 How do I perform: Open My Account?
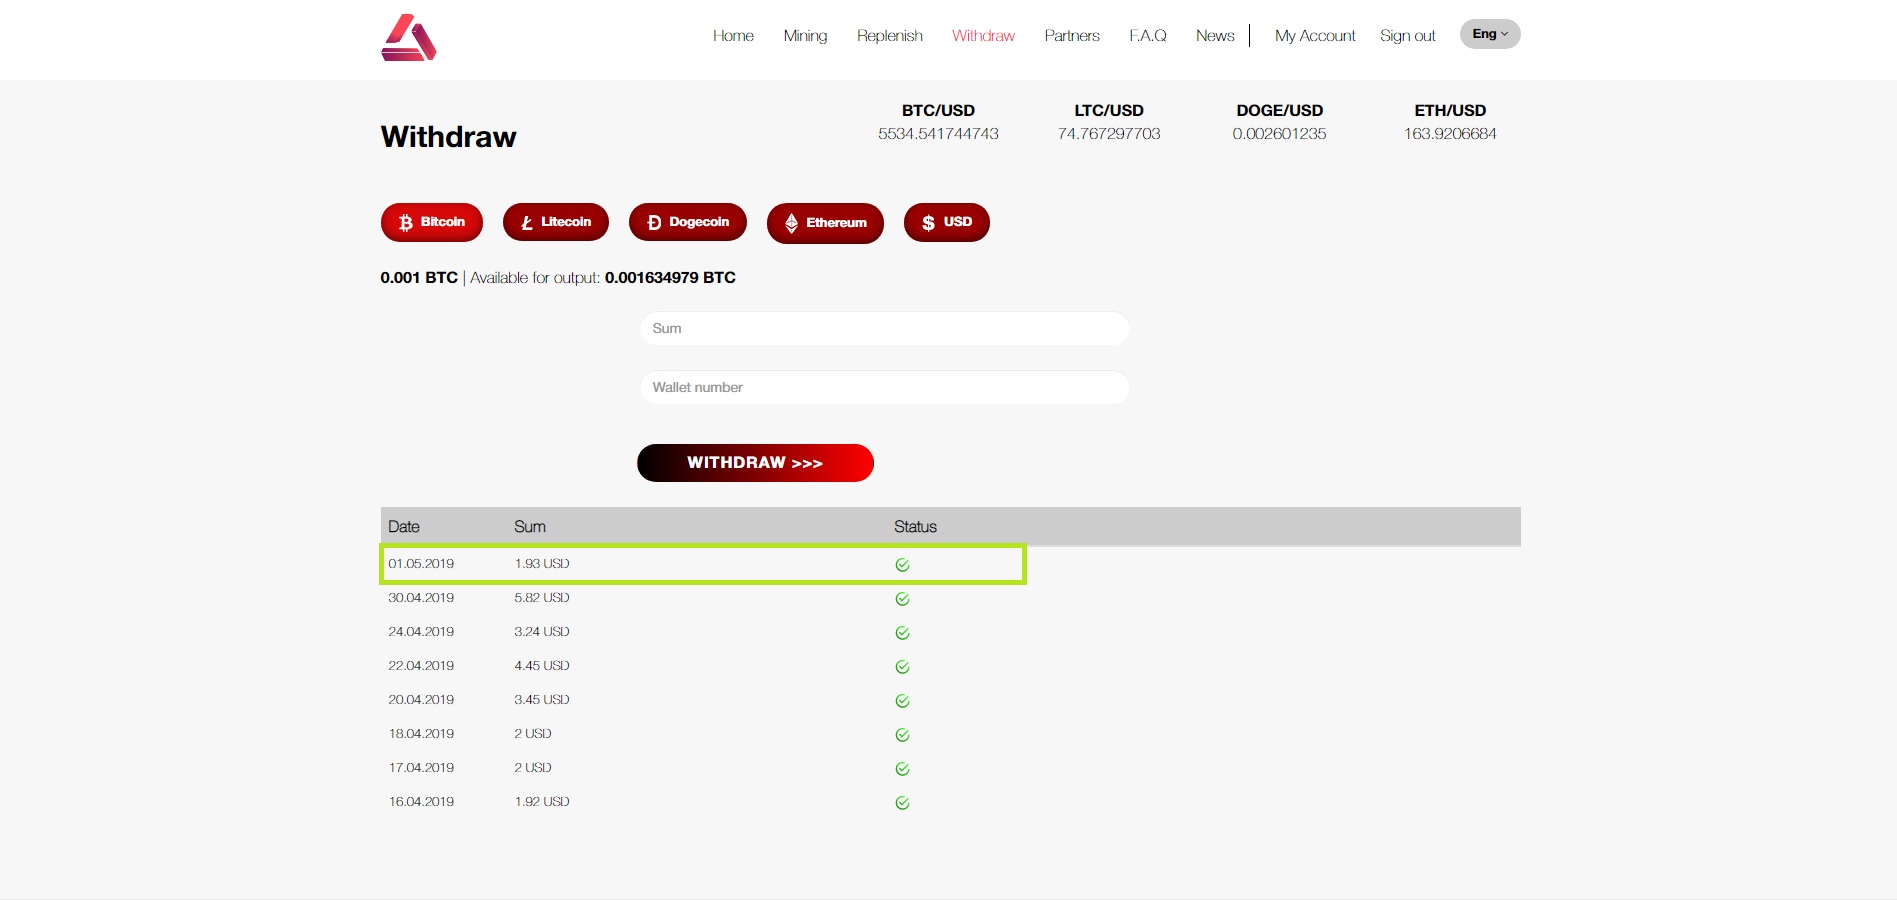click(x=1315, y=36)
